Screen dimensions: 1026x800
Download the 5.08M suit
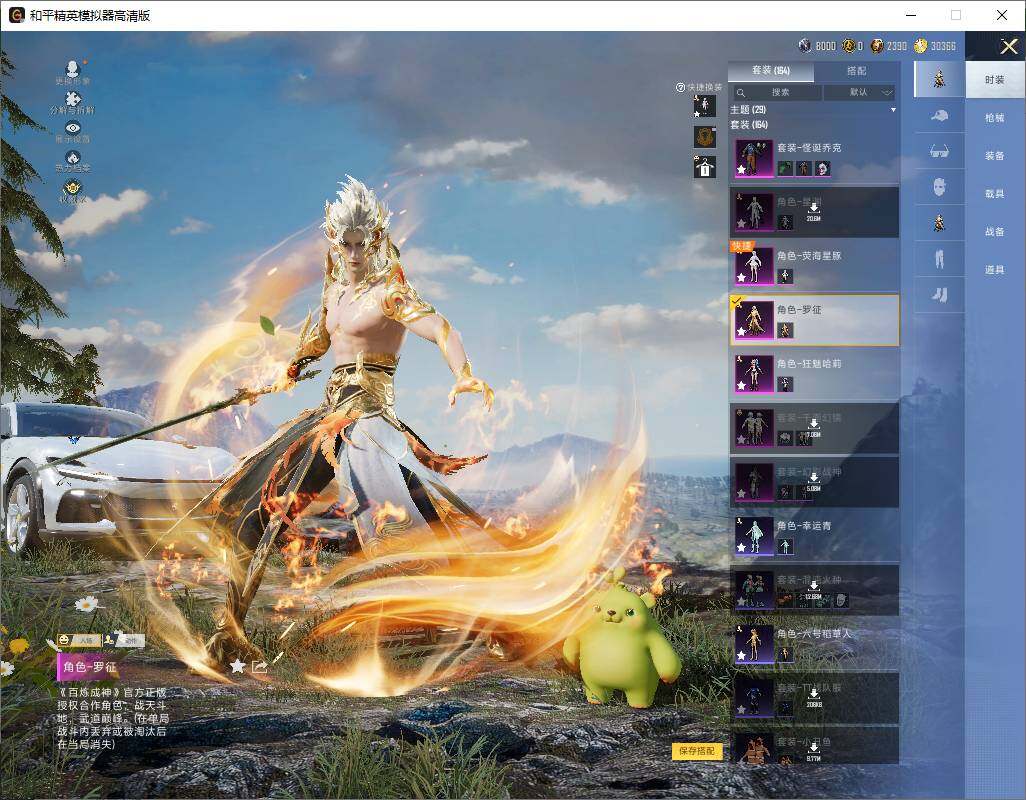813,482
